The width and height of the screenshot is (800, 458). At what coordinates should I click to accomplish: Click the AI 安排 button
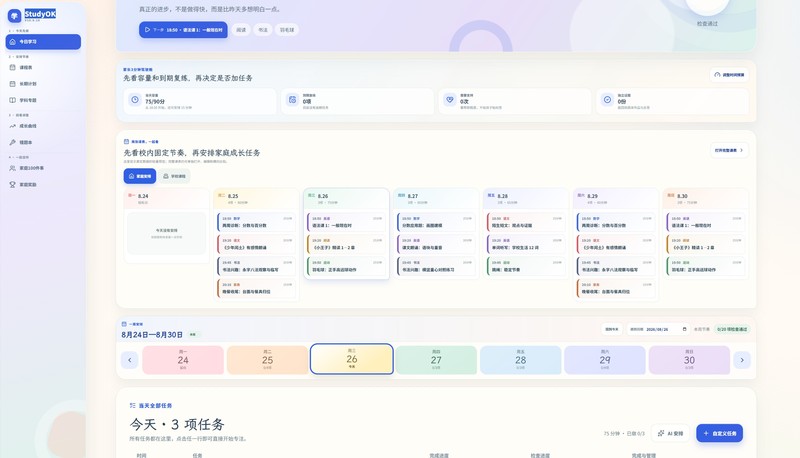[x=670, y=433]
